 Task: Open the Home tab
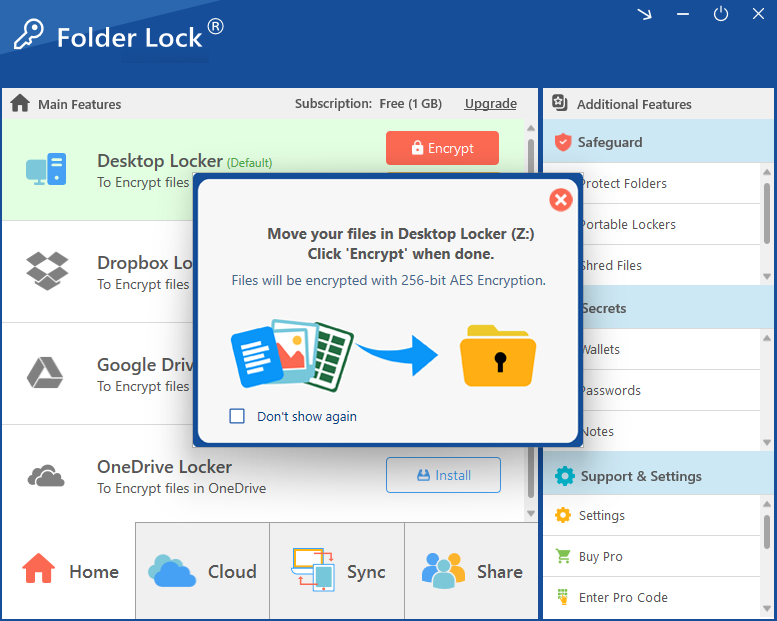click(x=69, y=570)
